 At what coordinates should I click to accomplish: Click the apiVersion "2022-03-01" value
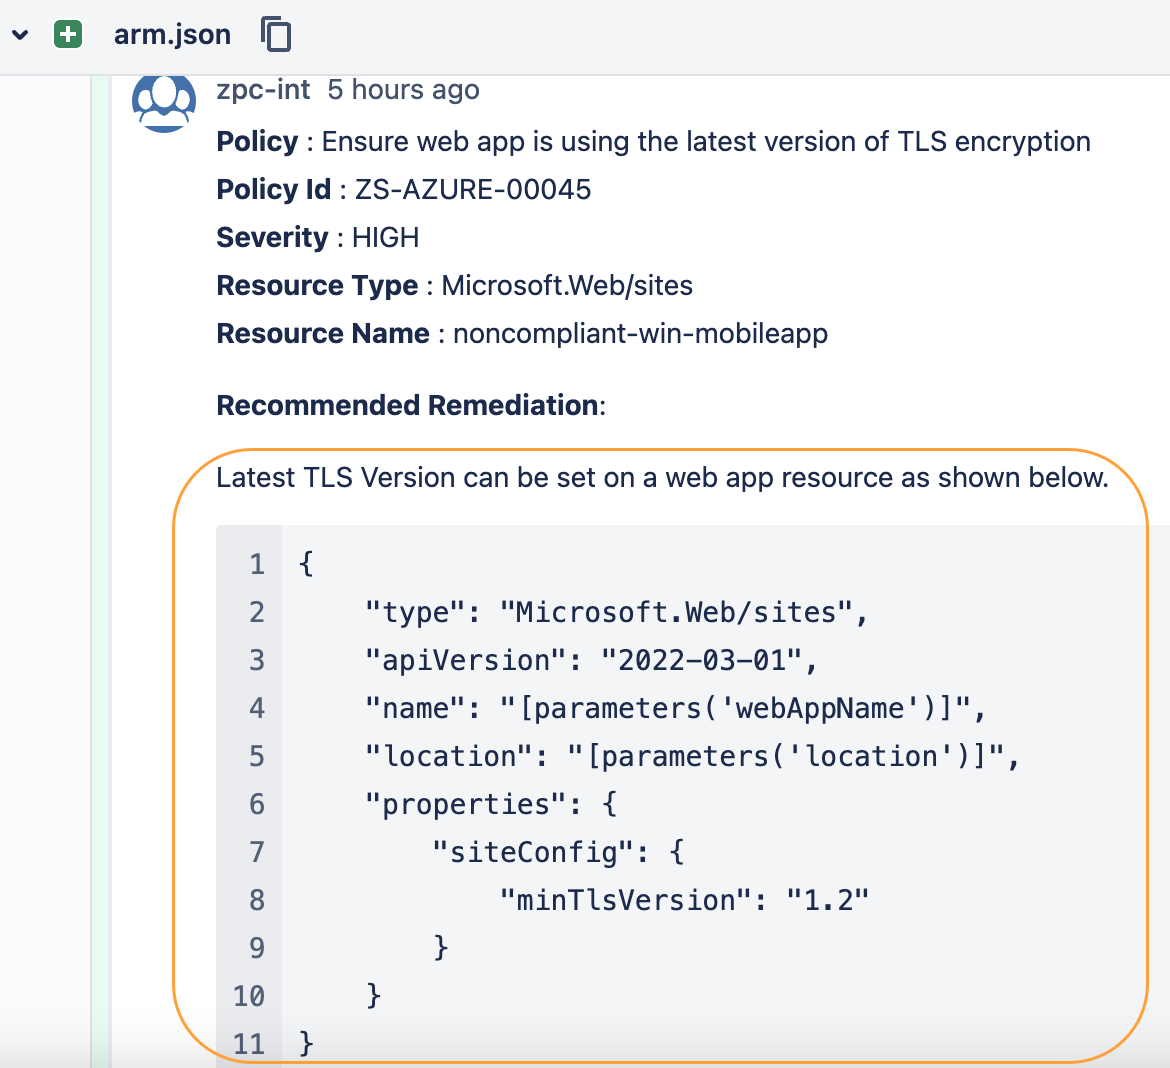(x=709, y=660)
